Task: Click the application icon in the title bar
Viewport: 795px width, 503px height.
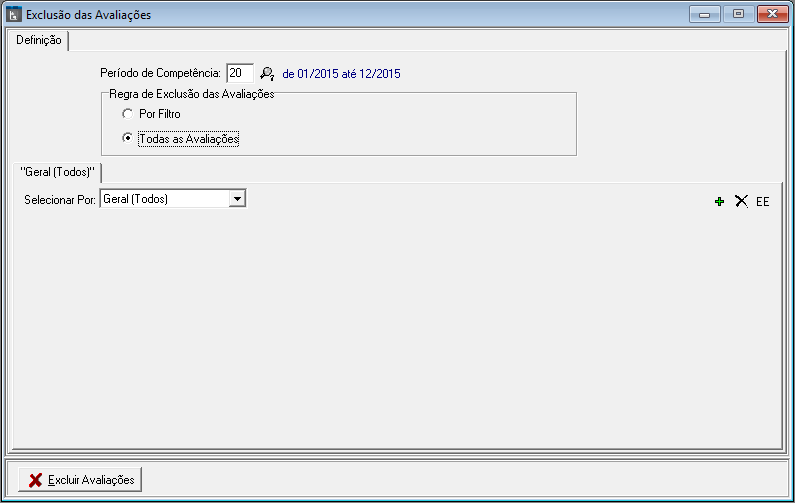Action: coord(14,15)
